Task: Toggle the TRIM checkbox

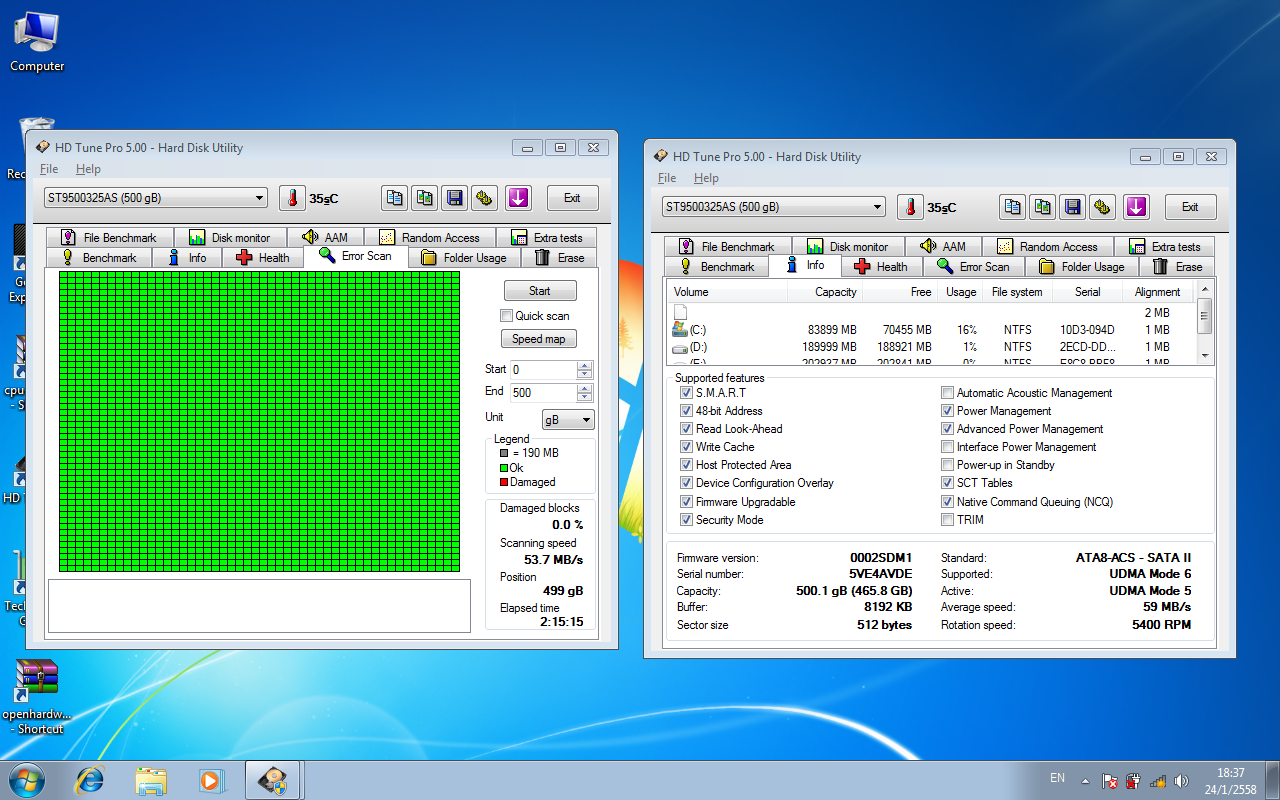Action: (x=947, y=520)
